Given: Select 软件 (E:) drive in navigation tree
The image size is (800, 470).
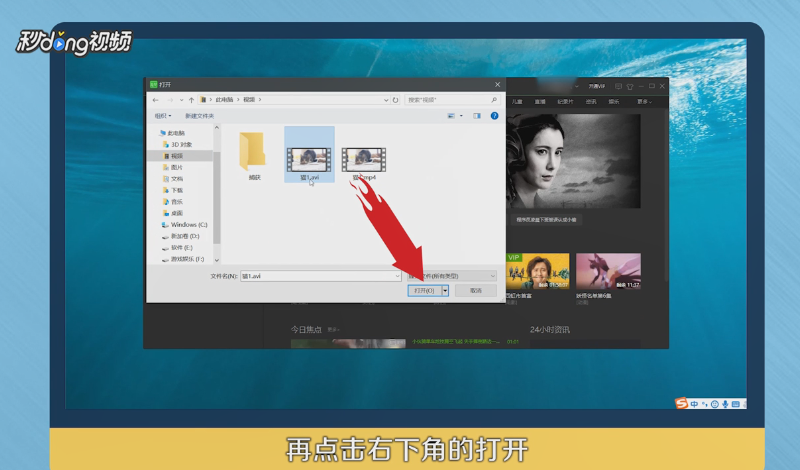Looking at the screenshot, I should 178,248.
